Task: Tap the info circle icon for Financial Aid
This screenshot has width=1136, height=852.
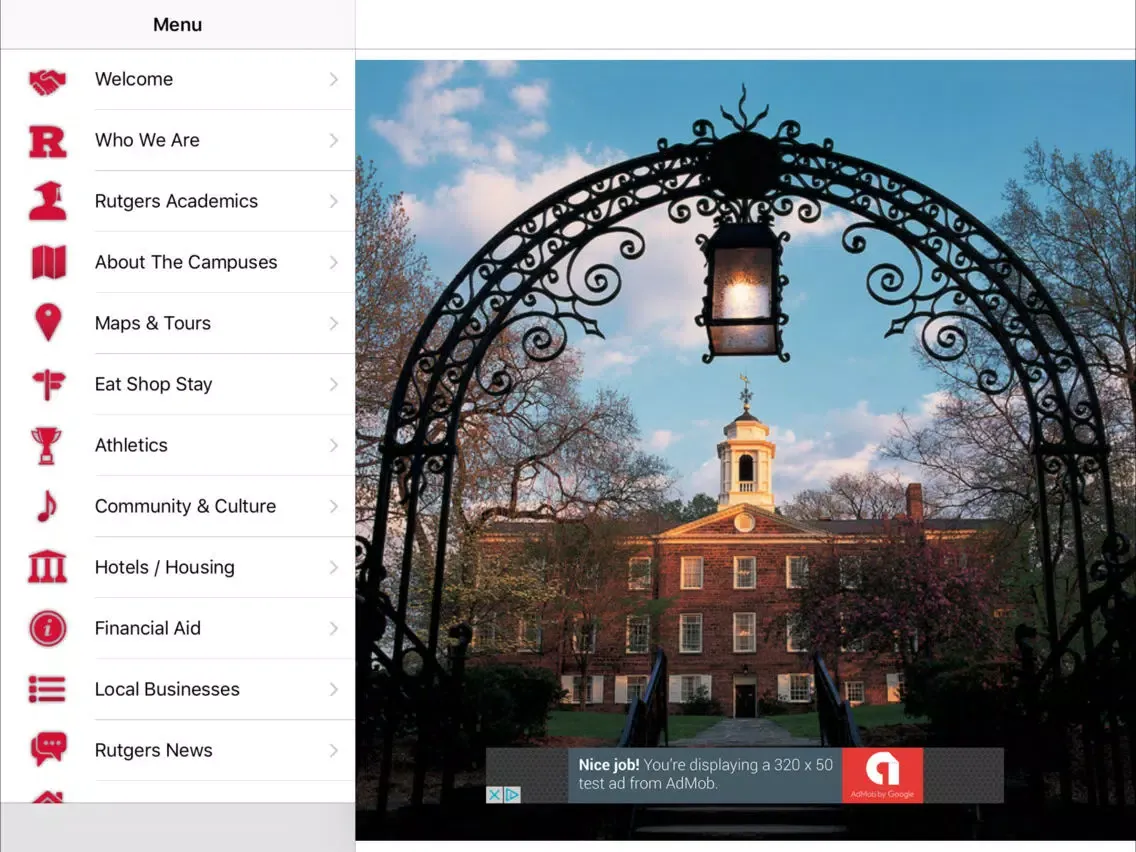Action: point(47,628)
